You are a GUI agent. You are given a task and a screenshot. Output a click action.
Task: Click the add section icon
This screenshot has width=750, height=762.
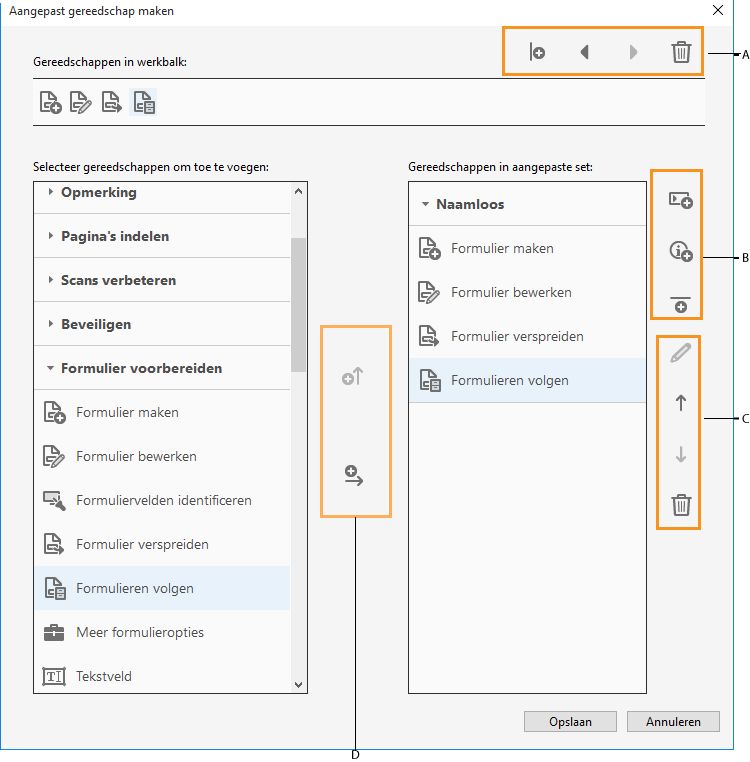[680, 200]
